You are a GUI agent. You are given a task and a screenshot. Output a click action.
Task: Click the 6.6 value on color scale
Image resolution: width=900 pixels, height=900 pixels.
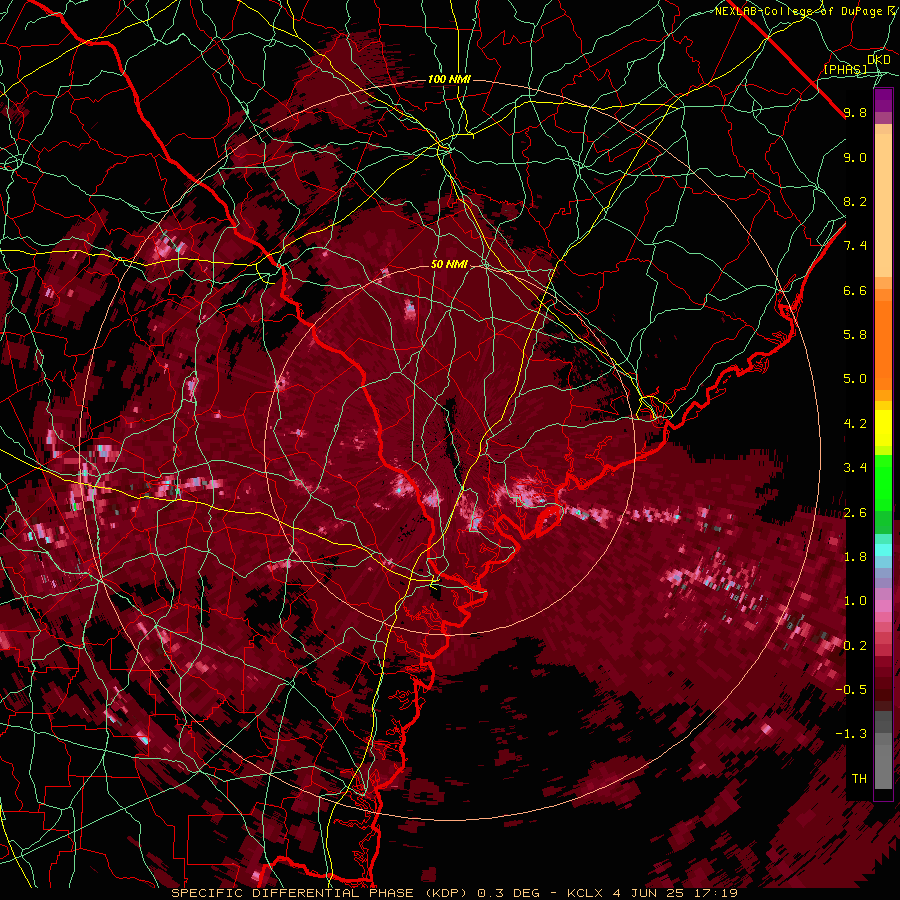855,290
